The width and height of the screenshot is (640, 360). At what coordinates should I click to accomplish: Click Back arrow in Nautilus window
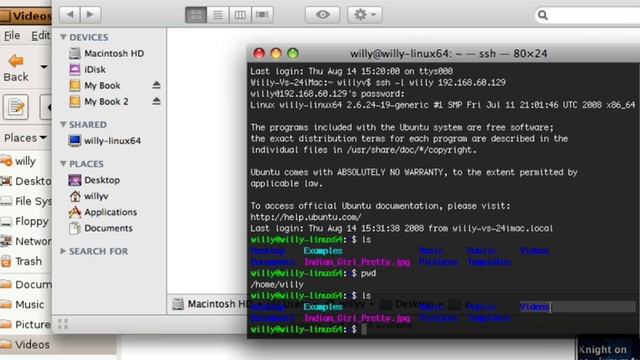(16, 68)
